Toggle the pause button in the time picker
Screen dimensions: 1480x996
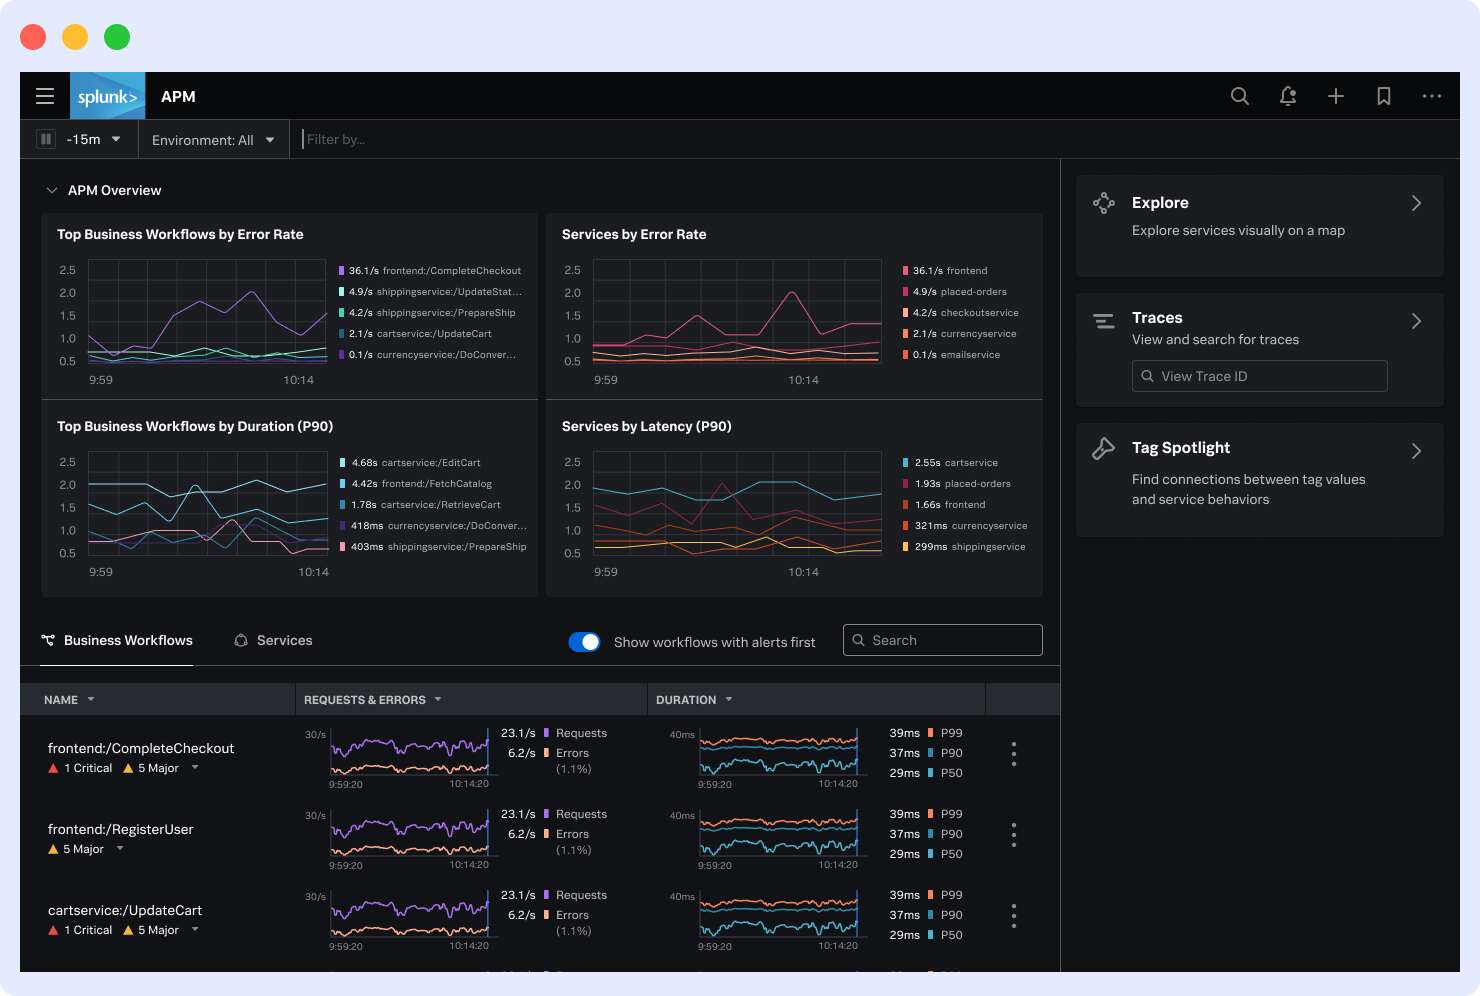(45, 139)
